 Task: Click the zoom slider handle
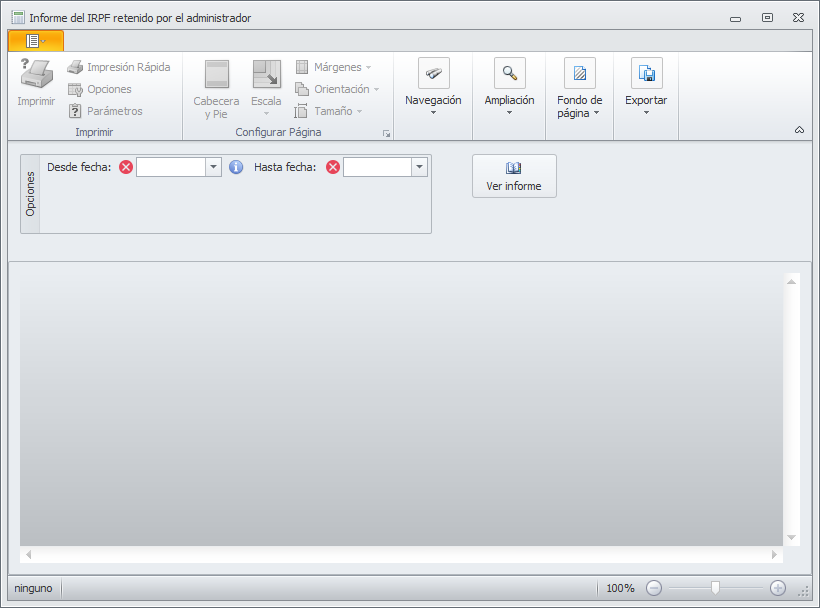(715, 588)
